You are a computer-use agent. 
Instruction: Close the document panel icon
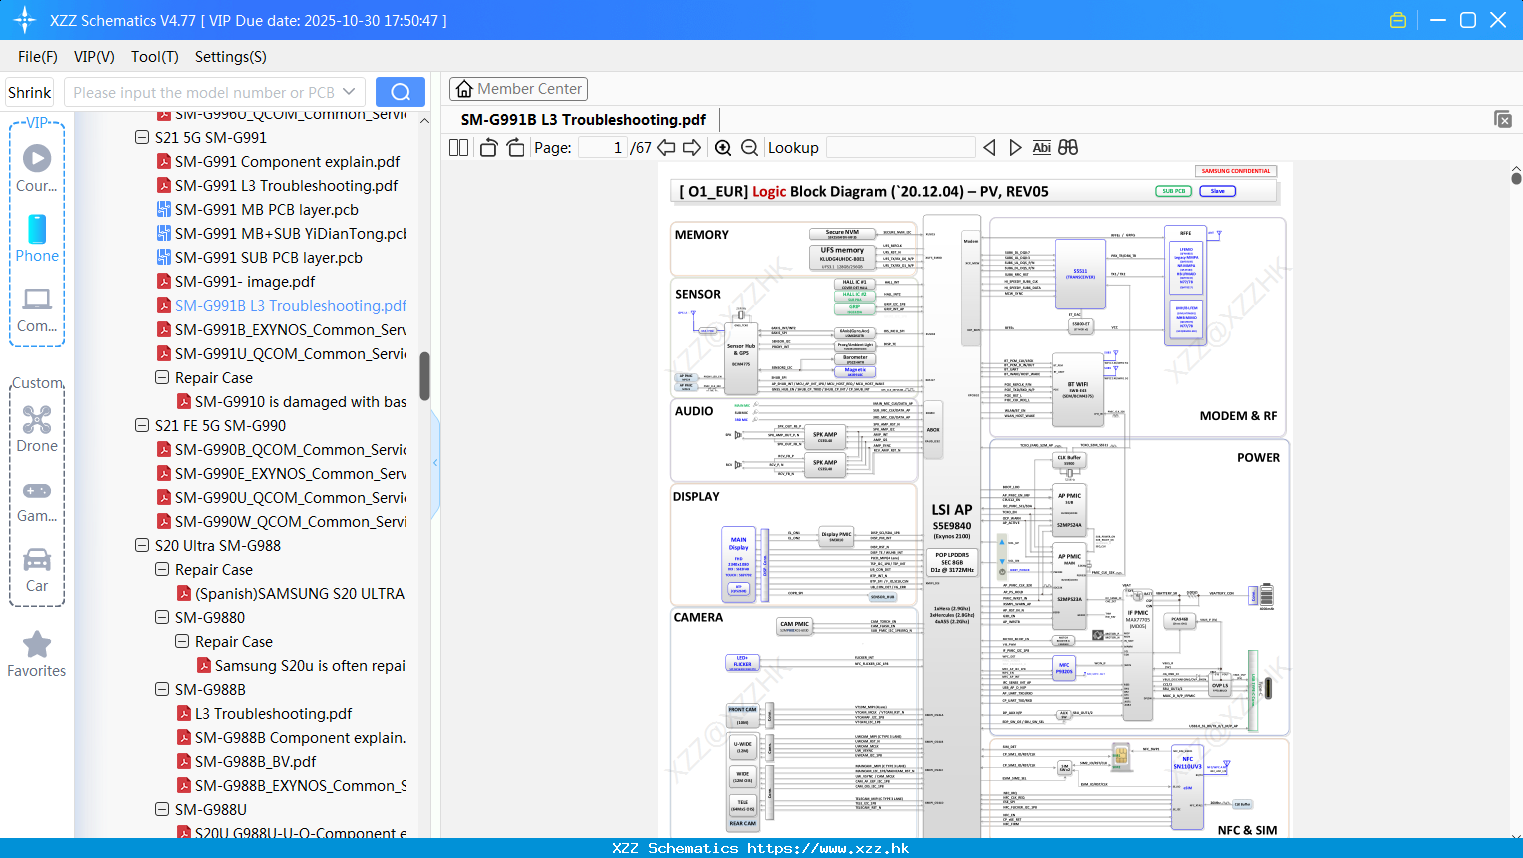click(x=1503, y=119)
